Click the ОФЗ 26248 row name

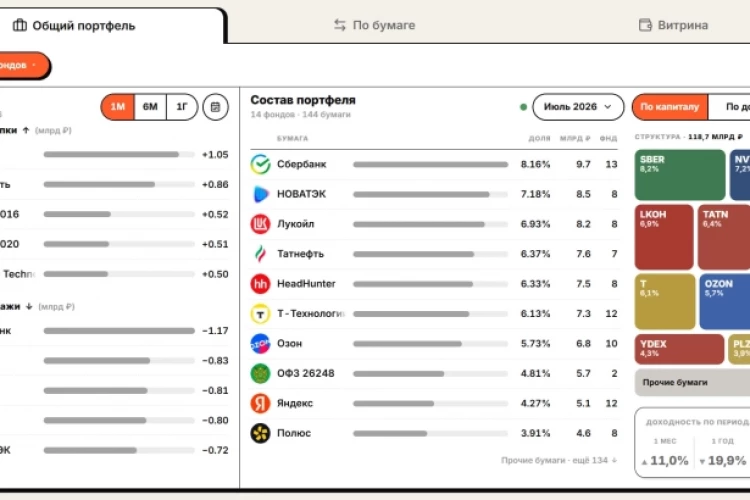pyautogui.click(x=306, y=373)
